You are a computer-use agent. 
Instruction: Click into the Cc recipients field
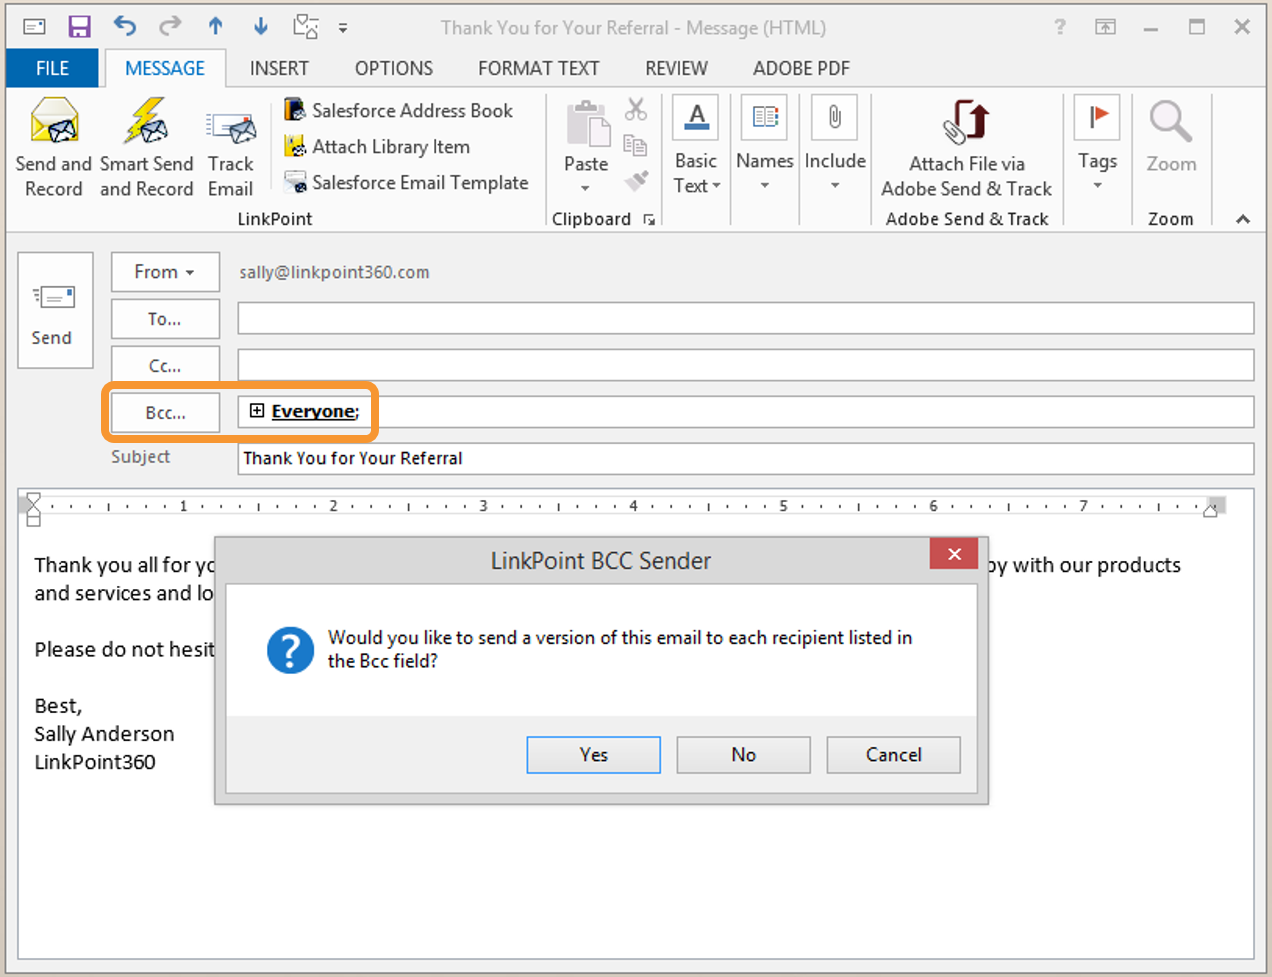(745, 365)
